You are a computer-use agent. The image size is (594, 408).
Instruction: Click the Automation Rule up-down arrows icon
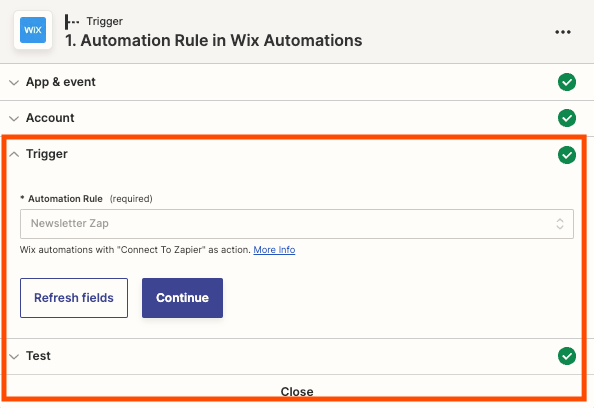pos(560,224)
